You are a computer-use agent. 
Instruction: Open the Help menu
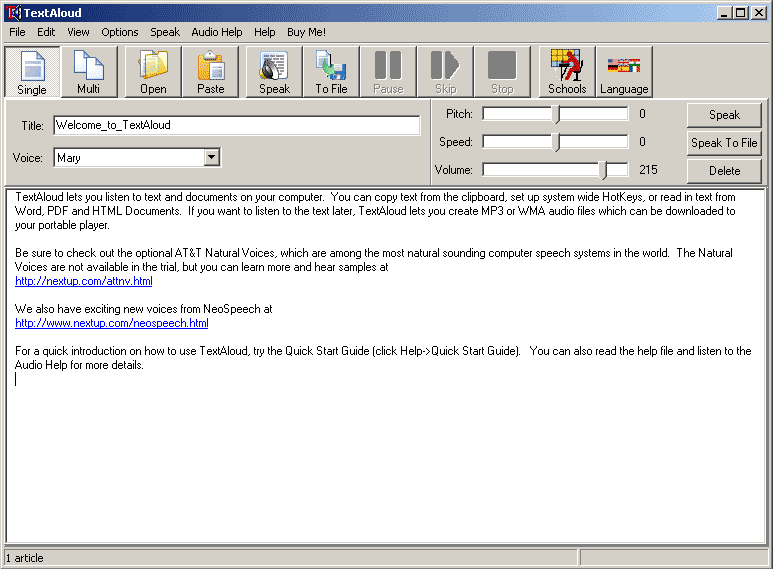(265, 32)
